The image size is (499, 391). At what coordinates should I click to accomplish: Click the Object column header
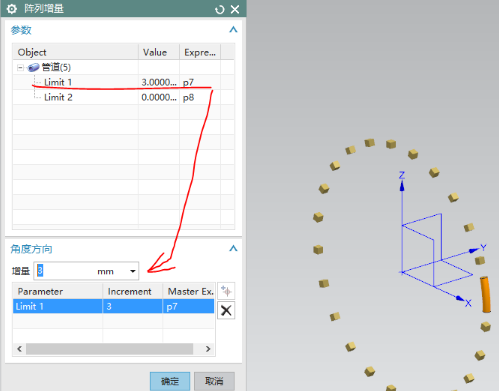pyautogui.click(x=76, y=52)
